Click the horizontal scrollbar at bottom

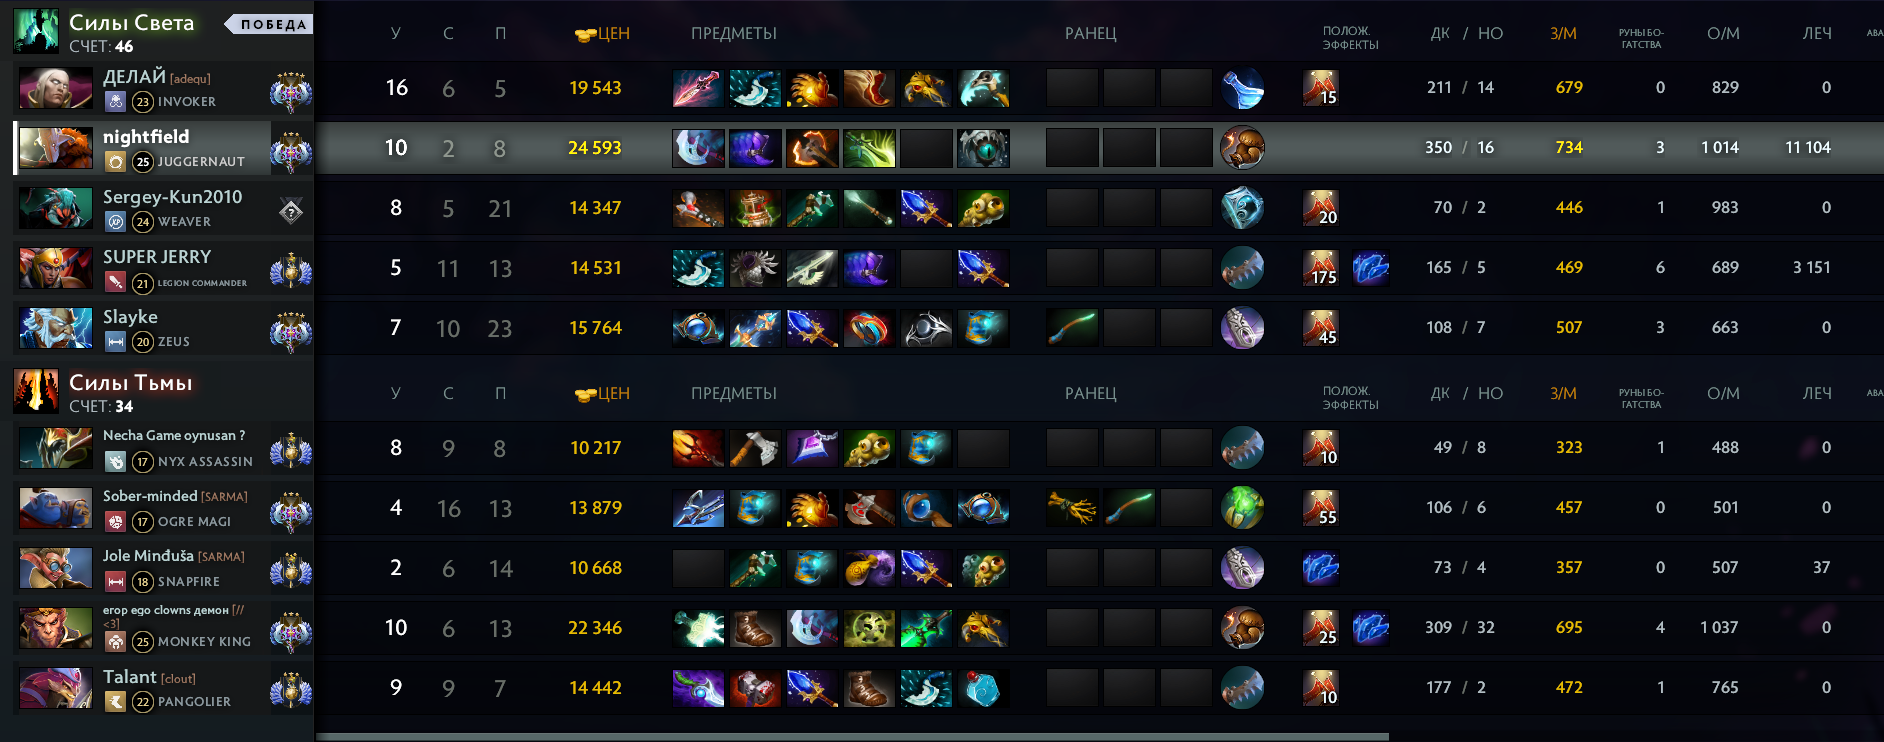coord(852,737)
